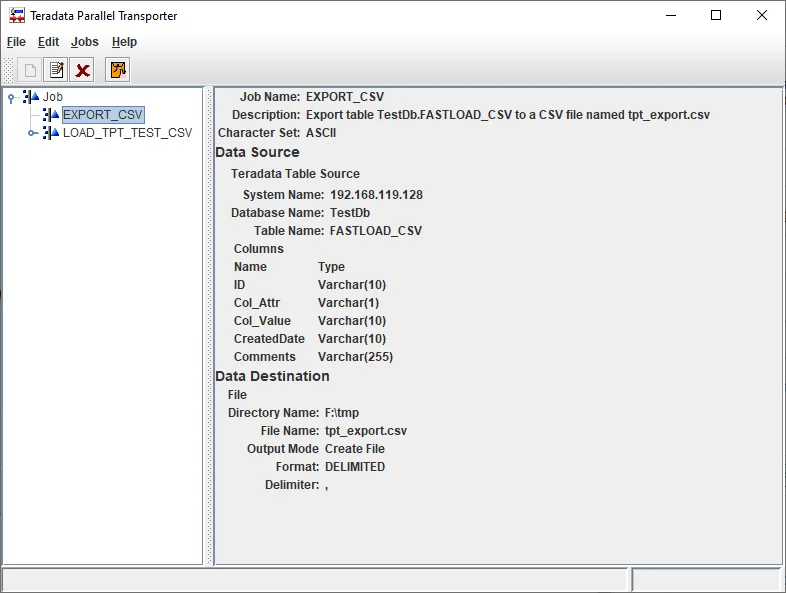The height and width of the screenshot is (593, 786).
Task: Click the New job toolbar icon
Action: point(30,70)
